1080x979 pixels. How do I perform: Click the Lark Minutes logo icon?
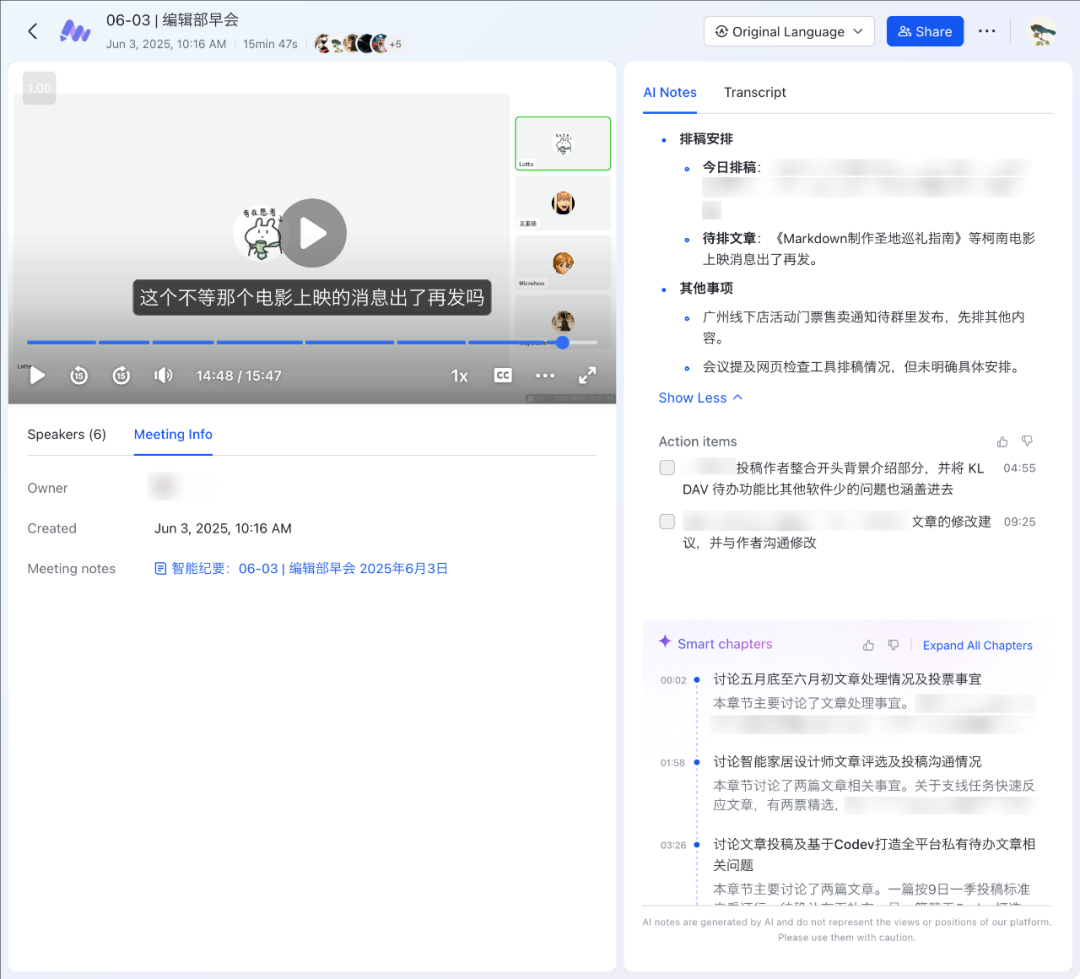pos(75,31)
